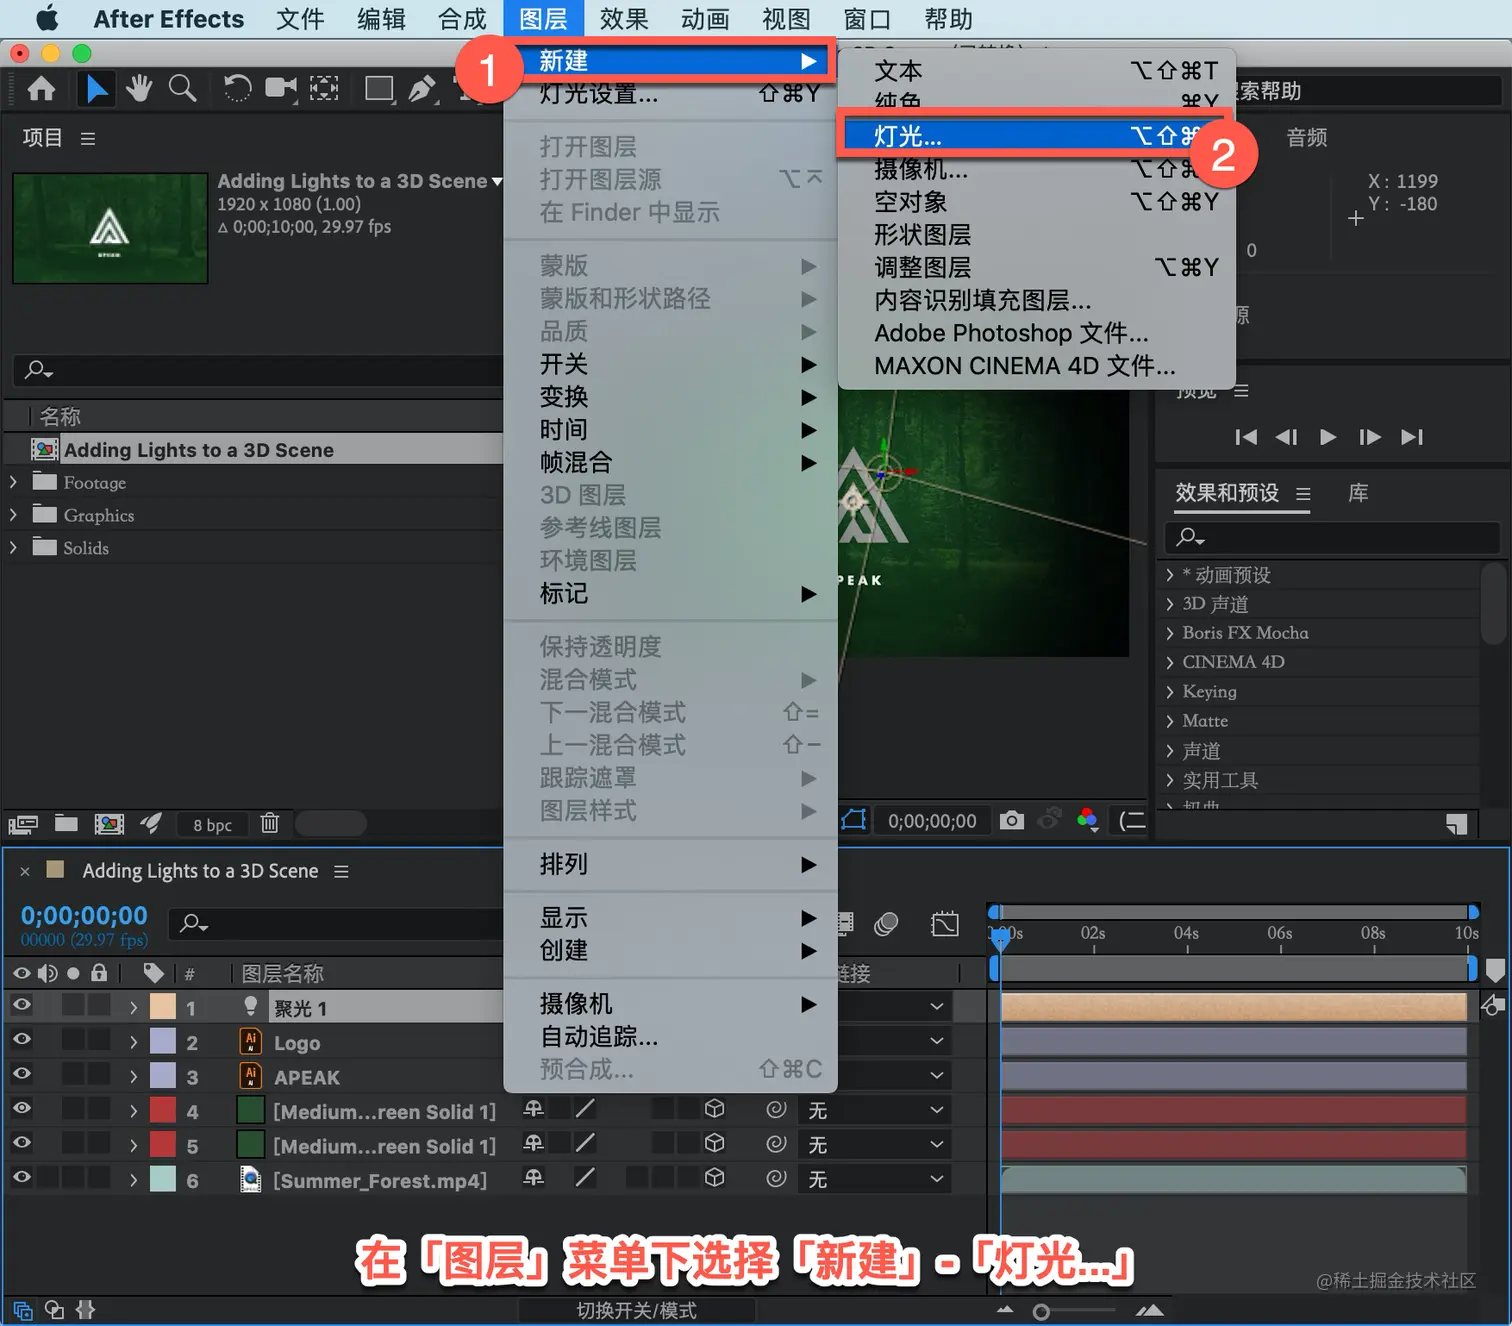Choose 空对象 from the submenu
Image resolution: width=1512 pixels, height=1326 pixels.
[x=1037, y=202]
